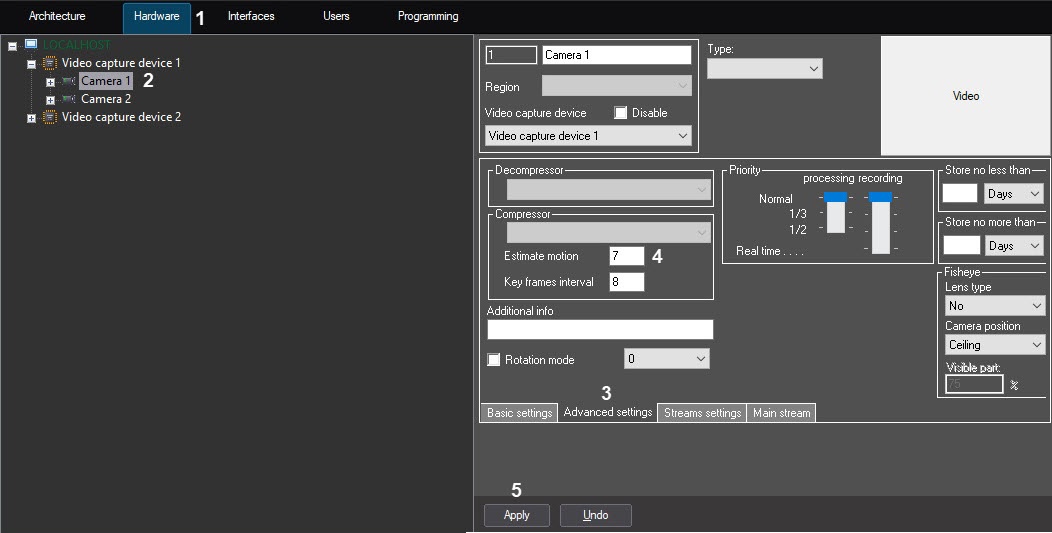Image resolution: width=1052 pixels, height=533 pixels.
Task: Switch to the Interfaces tab
Action: 251,17
